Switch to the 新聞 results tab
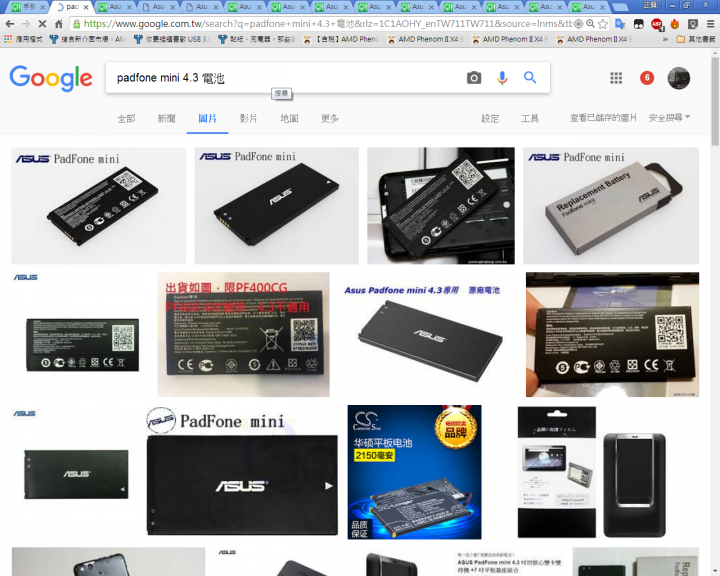 point(166,119)
